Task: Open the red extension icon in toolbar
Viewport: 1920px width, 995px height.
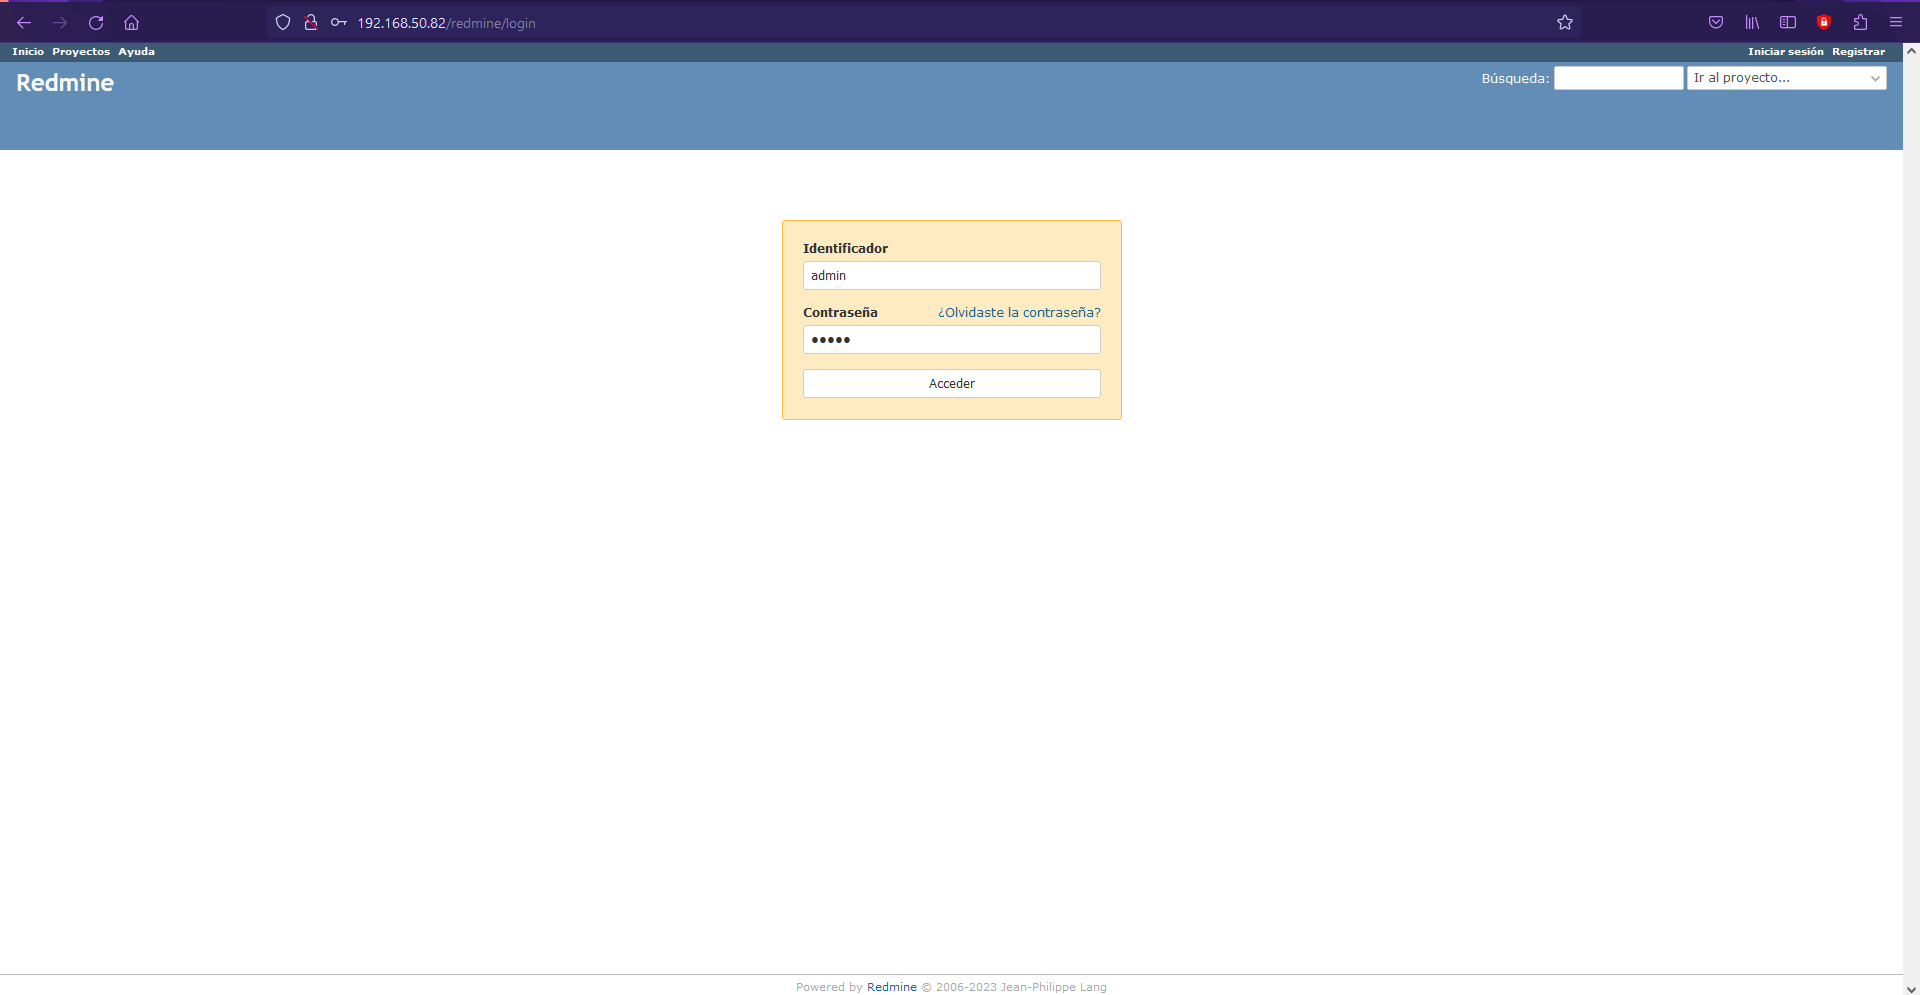Action: tap(1824, 22)
